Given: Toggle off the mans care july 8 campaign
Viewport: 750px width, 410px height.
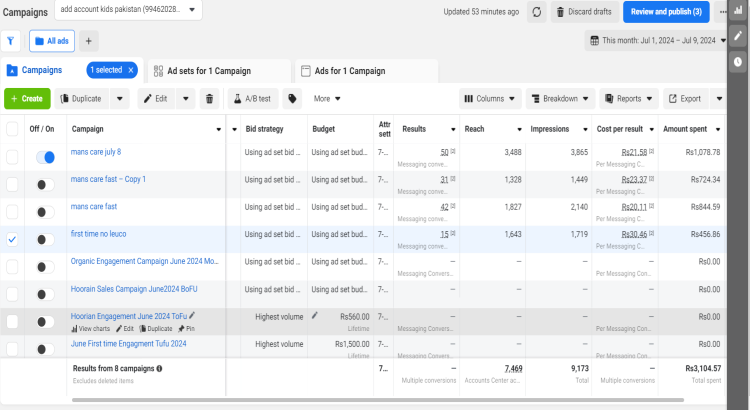Looking at the screenshot, I should tap(45, 157).
